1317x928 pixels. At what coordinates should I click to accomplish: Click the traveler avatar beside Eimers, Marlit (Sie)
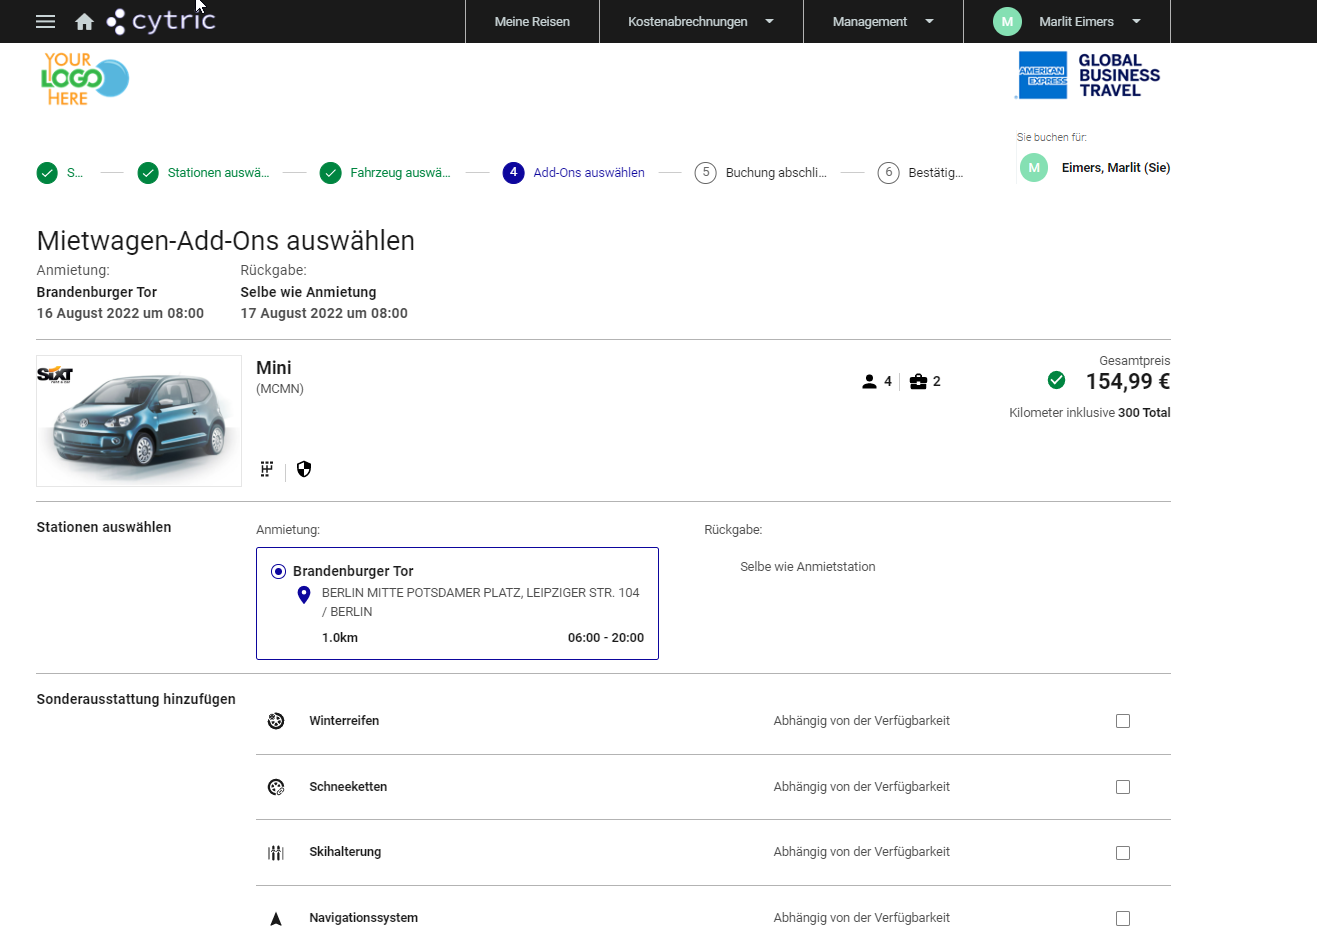1034,168
